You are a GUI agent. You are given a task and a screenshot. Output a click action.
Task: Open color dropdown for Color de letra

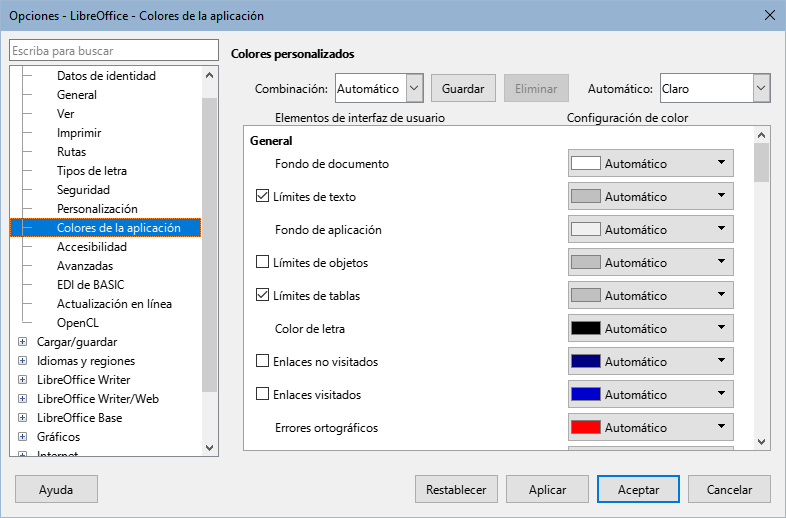[651, 328]
